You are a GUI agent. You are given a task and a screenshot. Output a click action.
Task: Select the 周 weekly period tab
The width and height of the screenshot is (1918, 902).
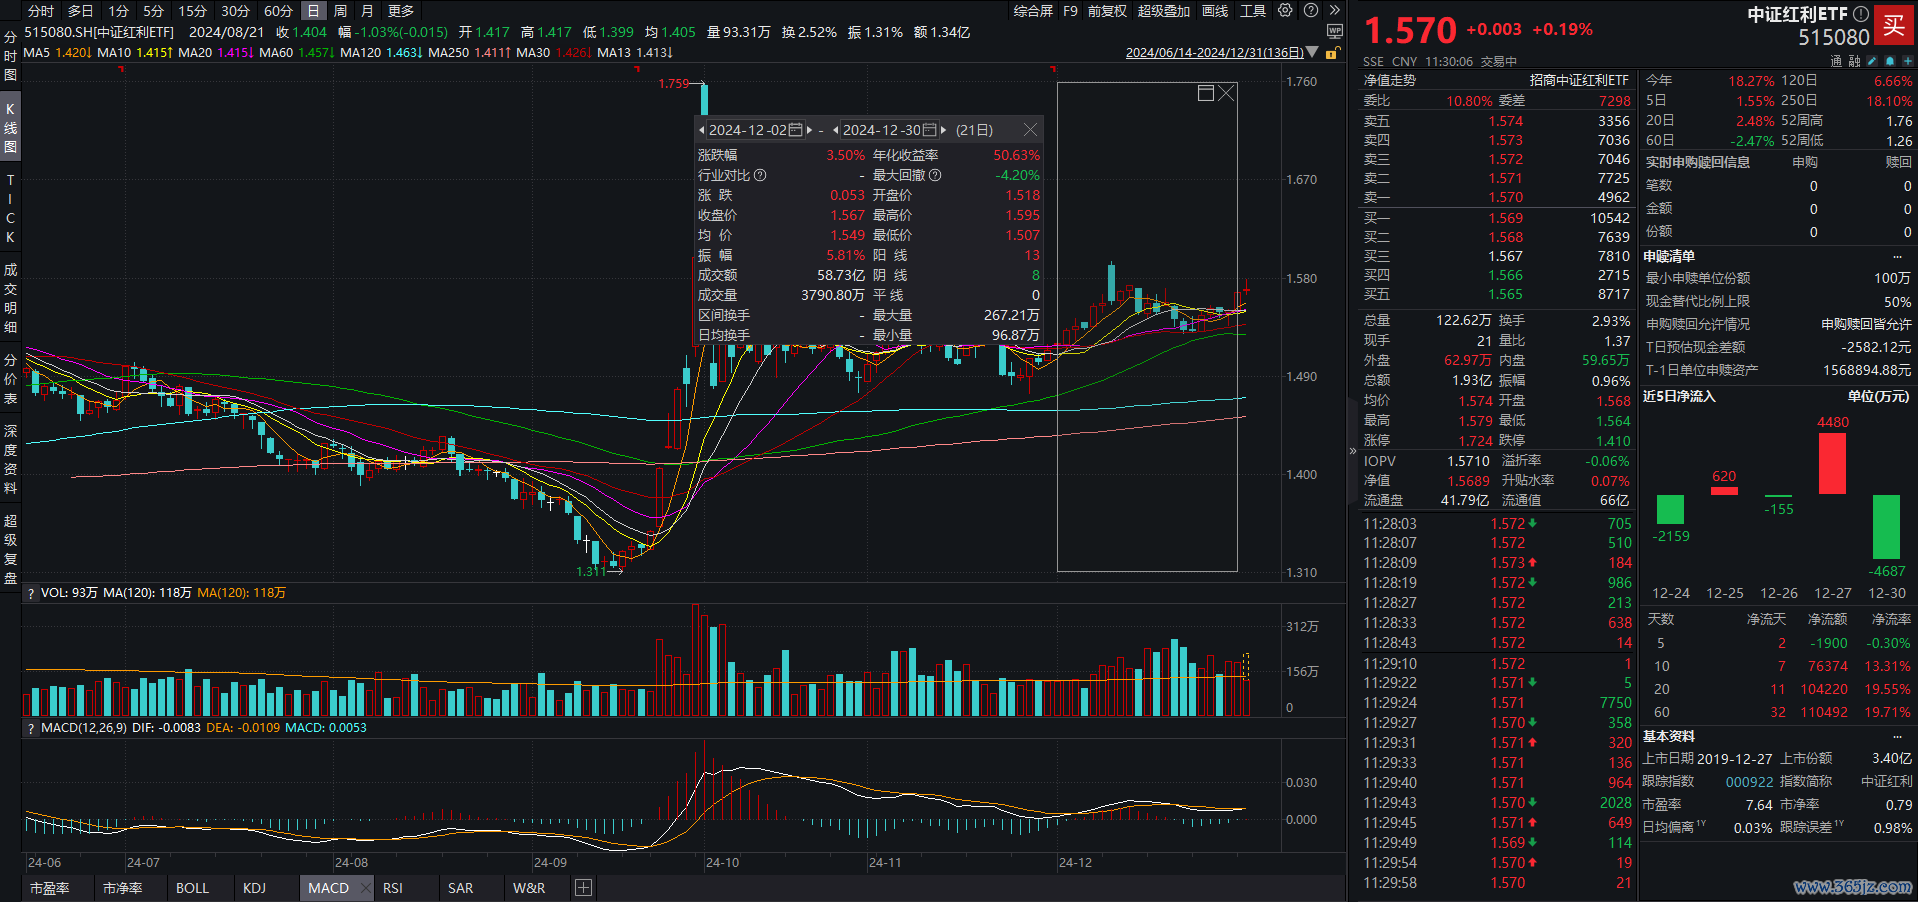(340, 11)
